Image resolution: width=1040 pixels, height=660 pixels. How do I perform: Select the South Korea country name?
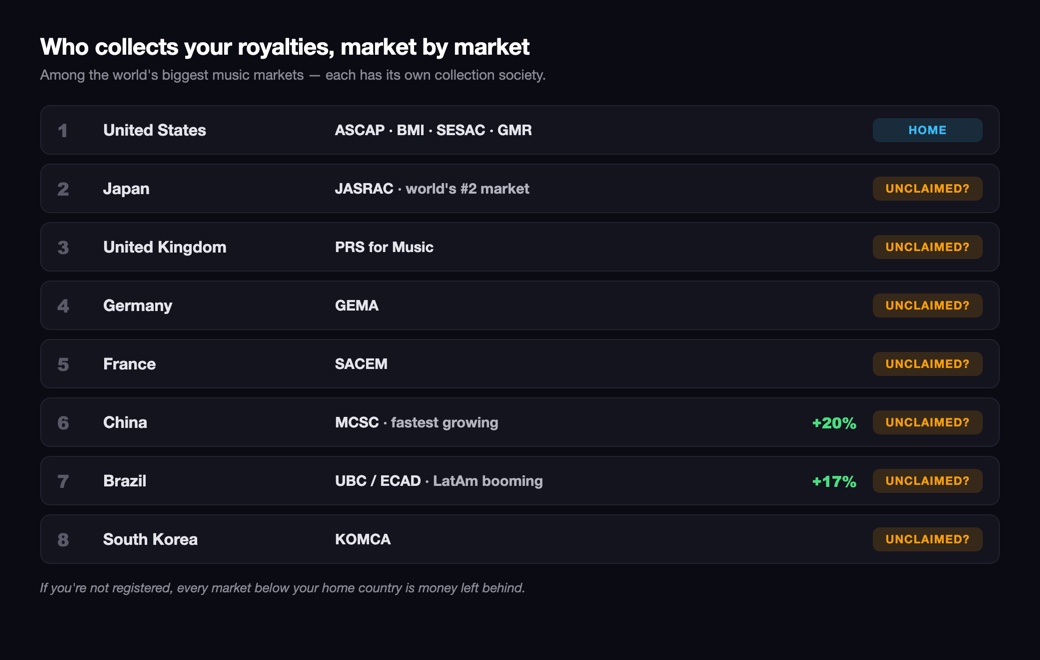[x=150, y=539]
